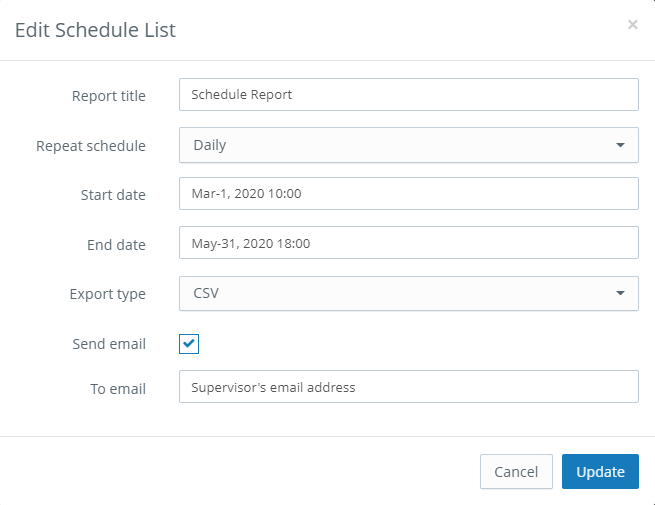This screenshot has height=505, width=655.
Task: Click the caret arrow in Repeat schedule
Action: 620,145
